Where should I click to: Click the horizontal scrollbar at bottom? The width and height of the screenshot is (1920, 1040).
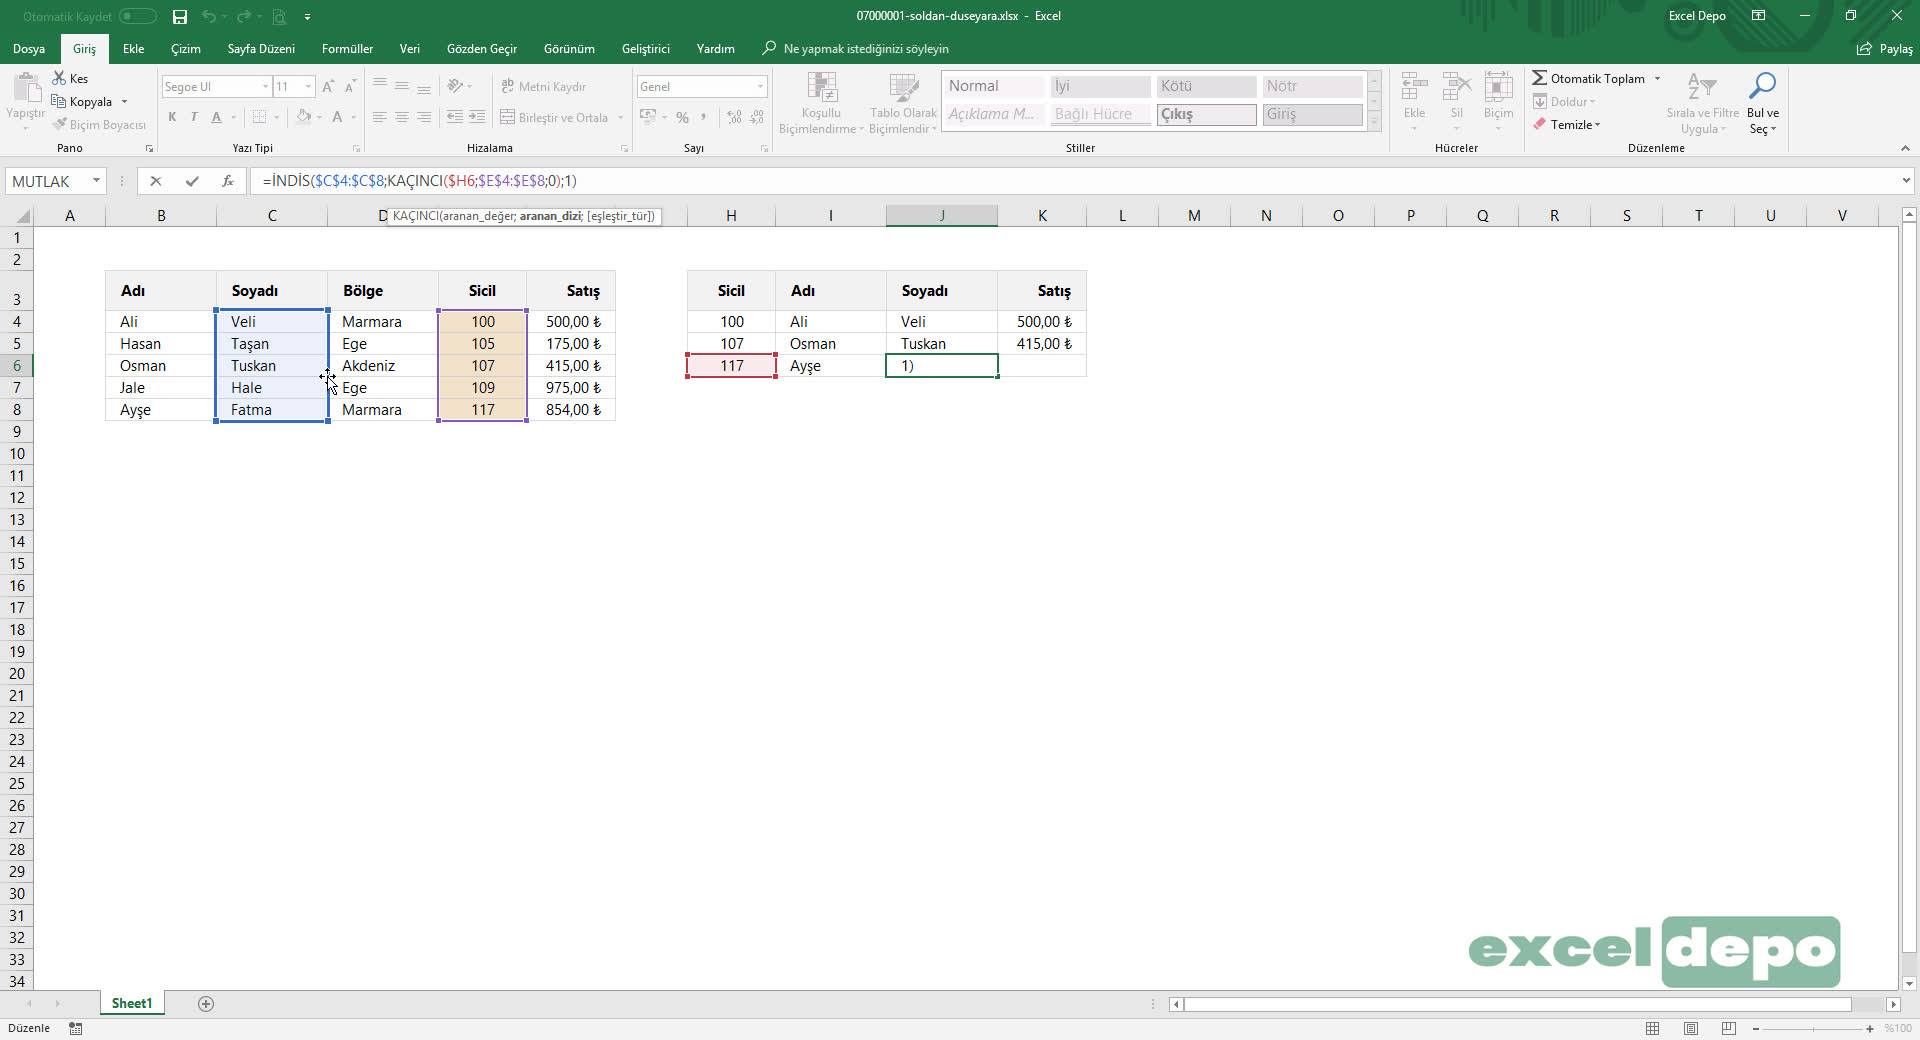[1518, 1004]
